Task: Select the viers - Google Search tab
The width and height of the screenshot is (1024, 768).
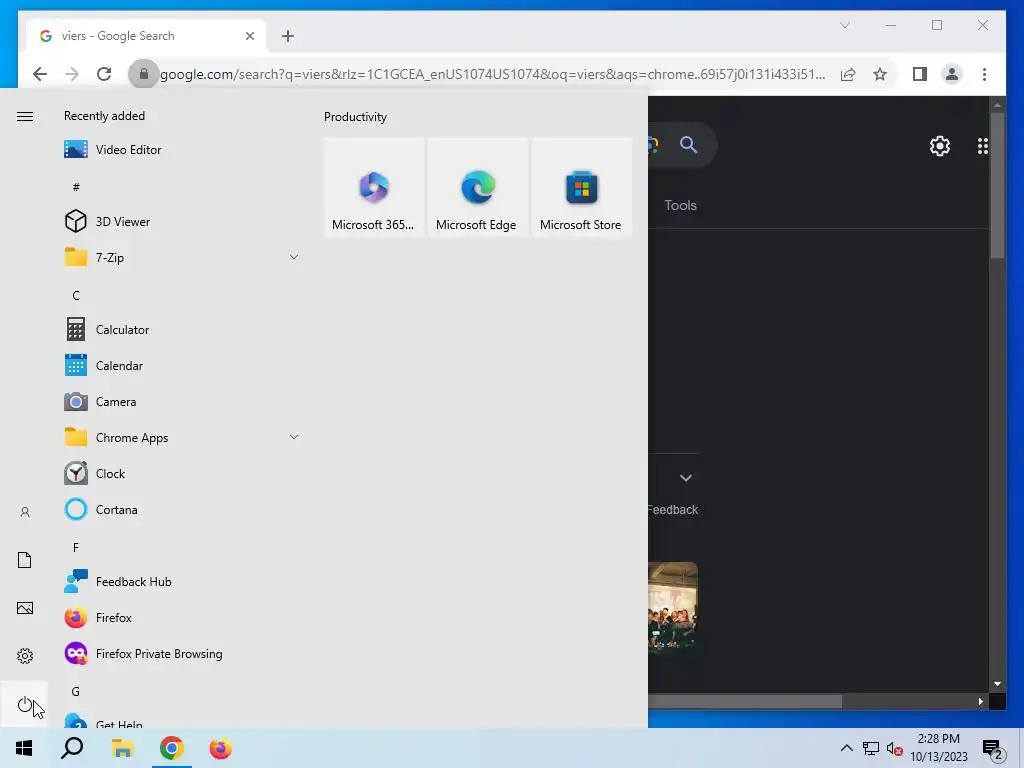Action: coord(146,36)
